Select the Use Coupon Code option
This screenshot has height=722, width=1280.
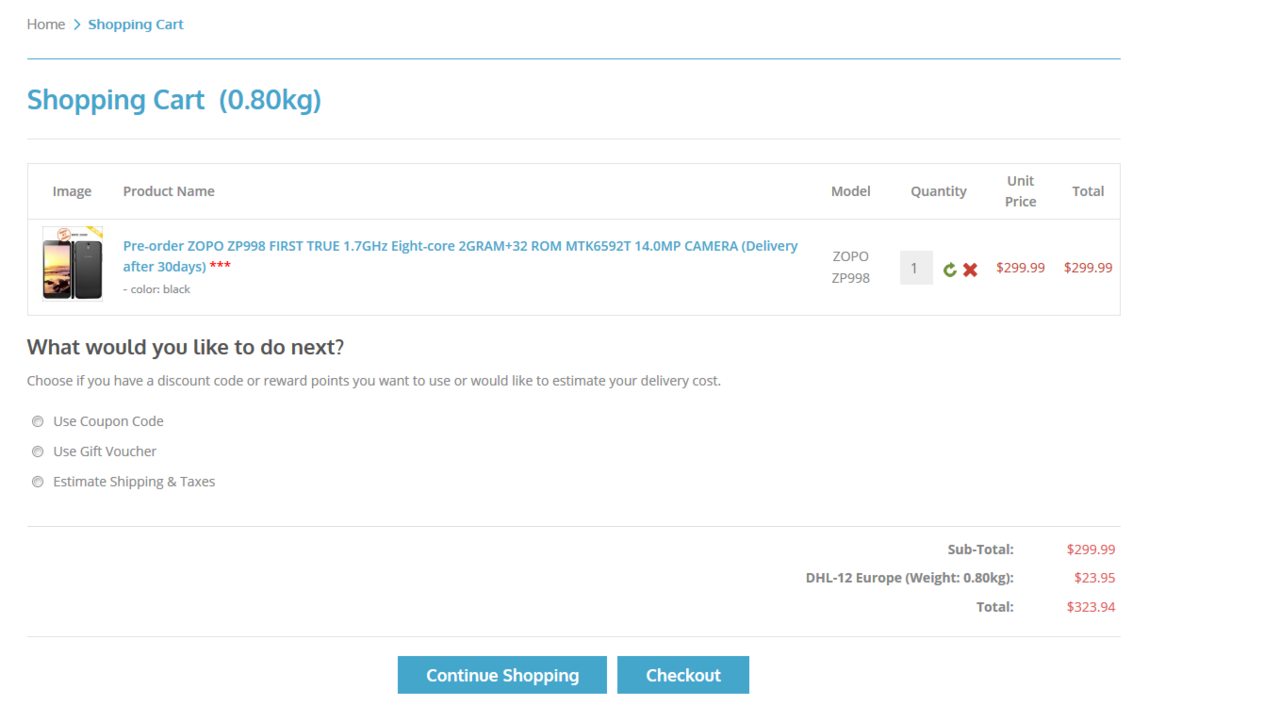click(38, 421)
